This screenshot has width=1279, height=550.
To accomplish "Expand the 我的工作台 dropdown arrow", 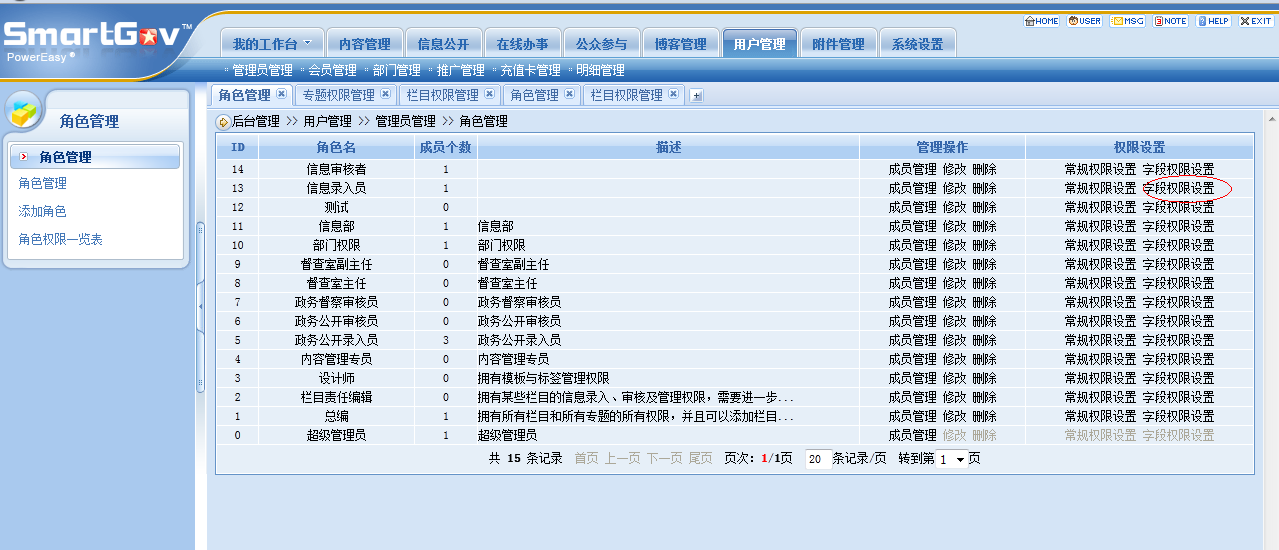I will pyautogui.click(x=308, y=43).
